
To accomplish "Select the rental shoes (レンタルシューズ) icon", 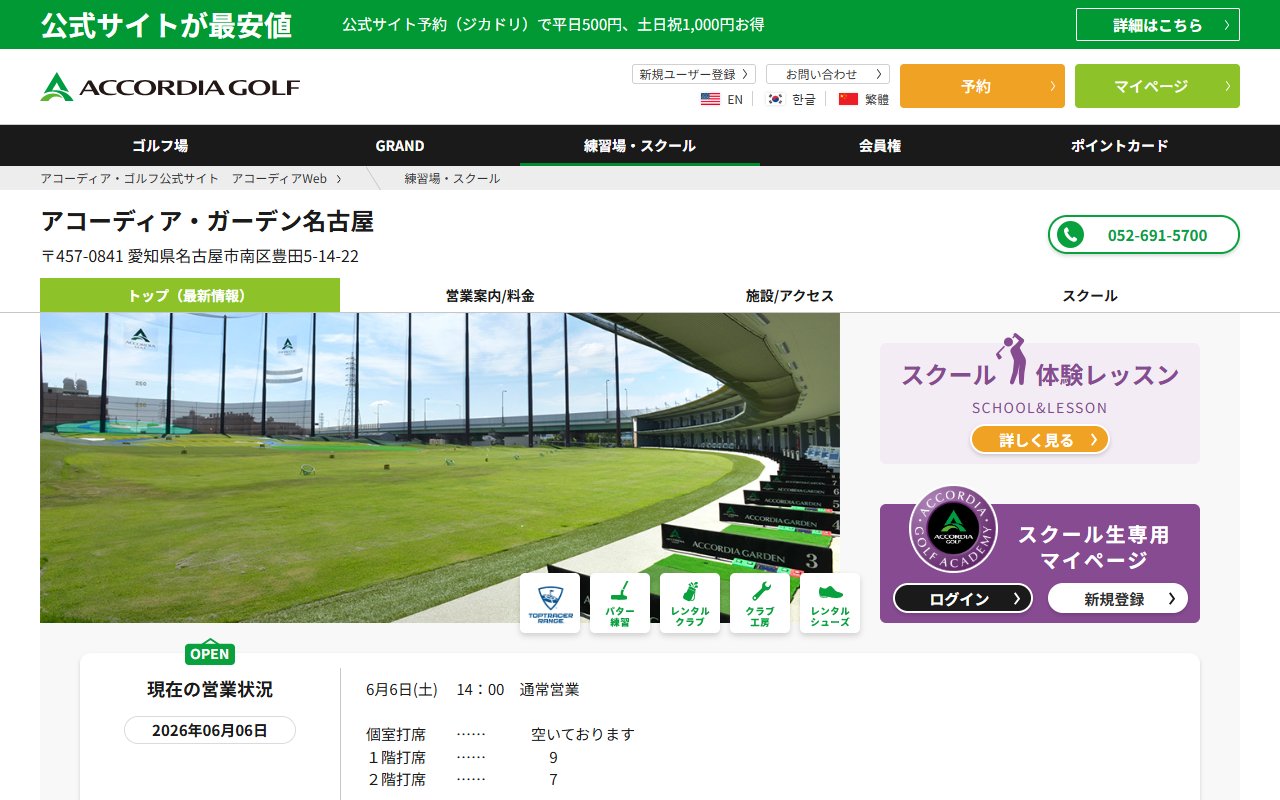I will (x=830, y=603).
